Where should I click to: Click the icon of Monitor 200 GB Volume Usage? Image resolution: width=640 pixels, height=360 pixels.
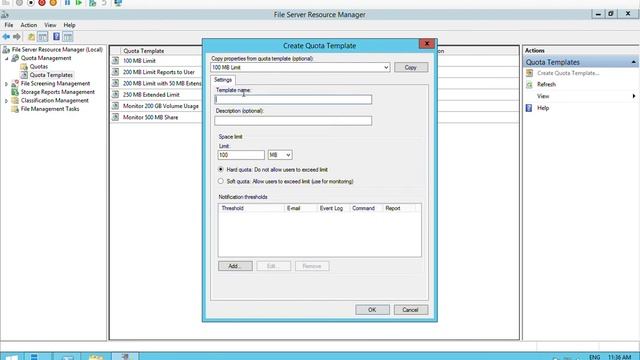[116, 106]
